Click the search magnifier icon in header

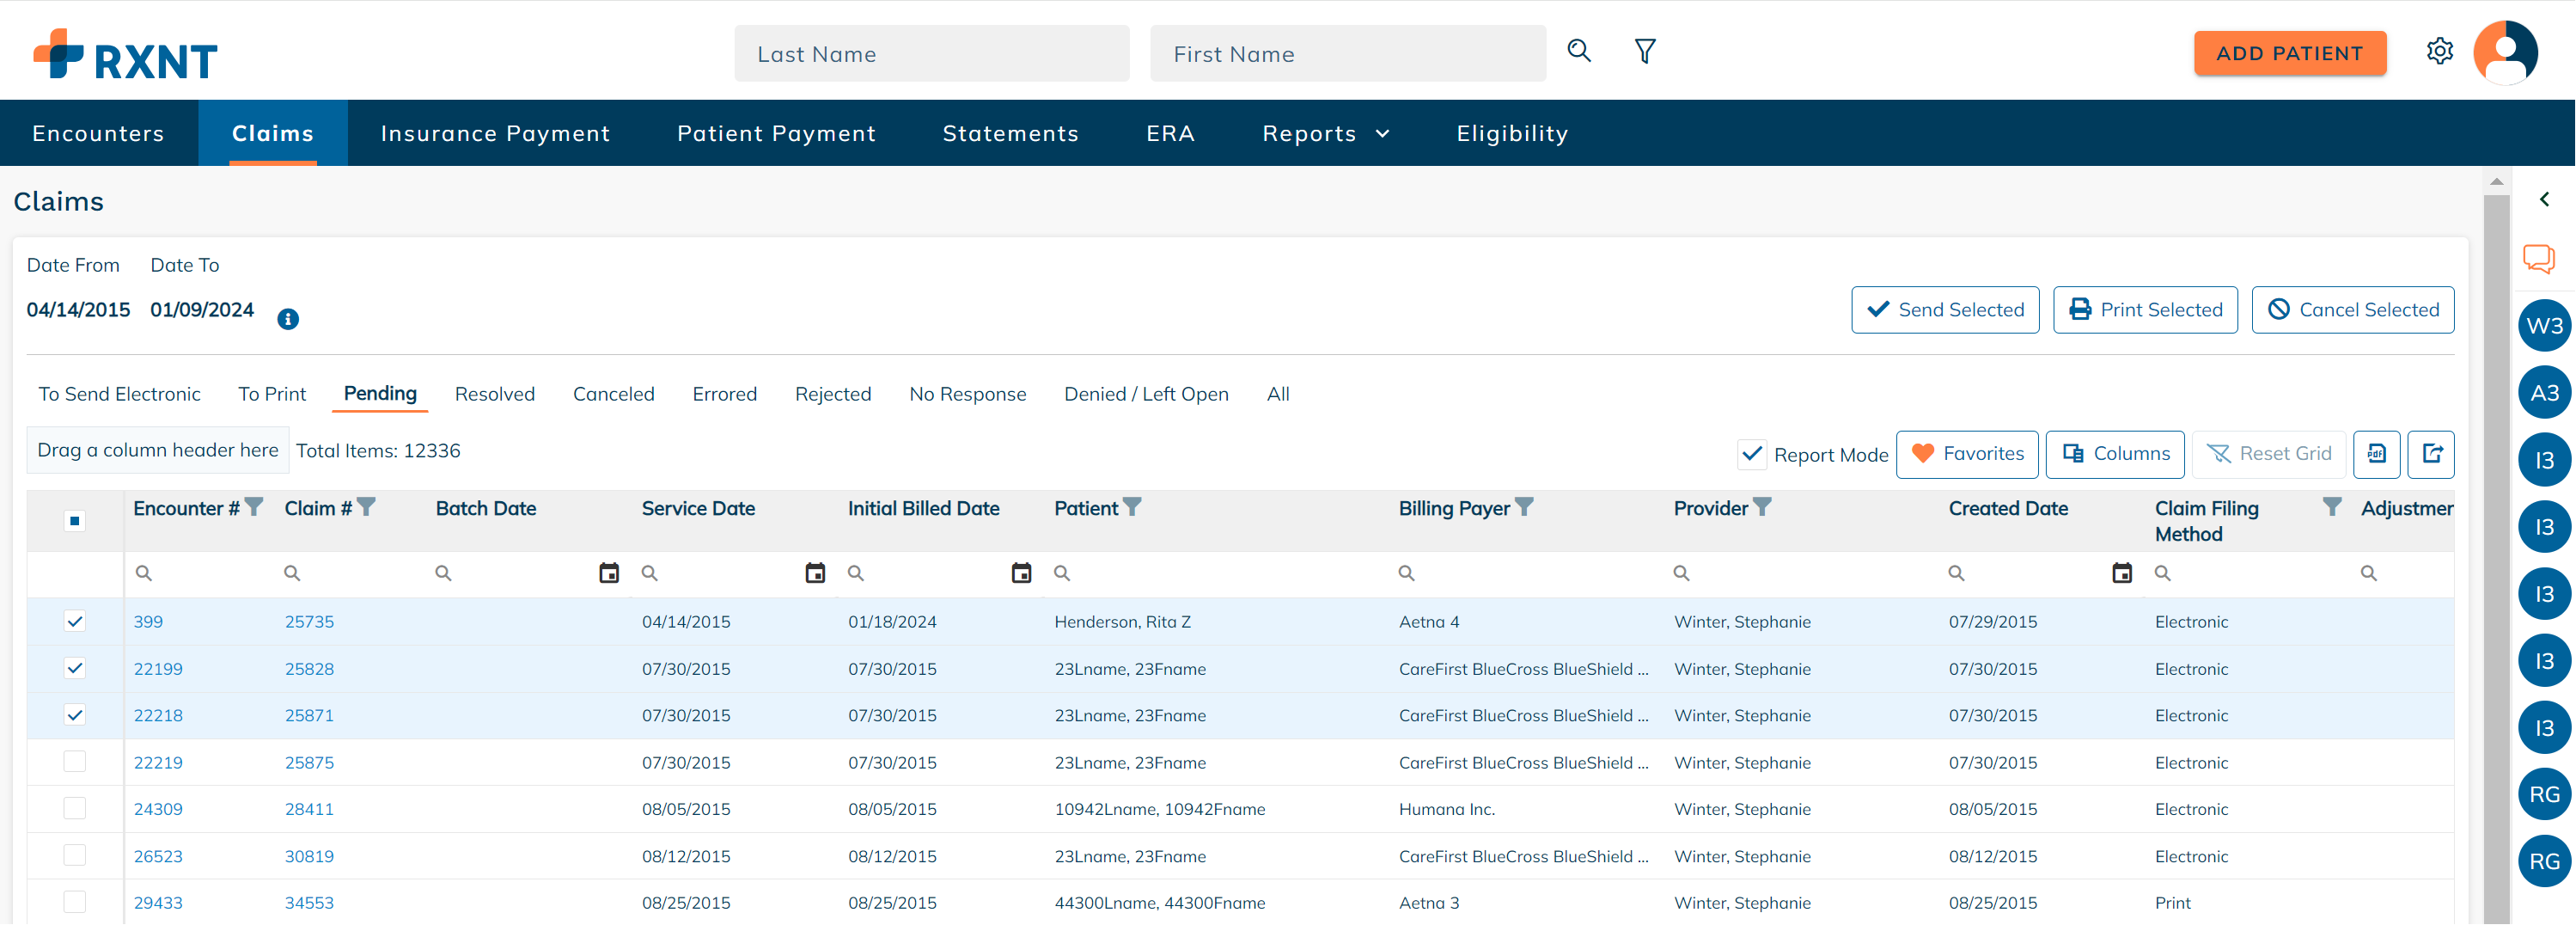[x=1578, y=51]
